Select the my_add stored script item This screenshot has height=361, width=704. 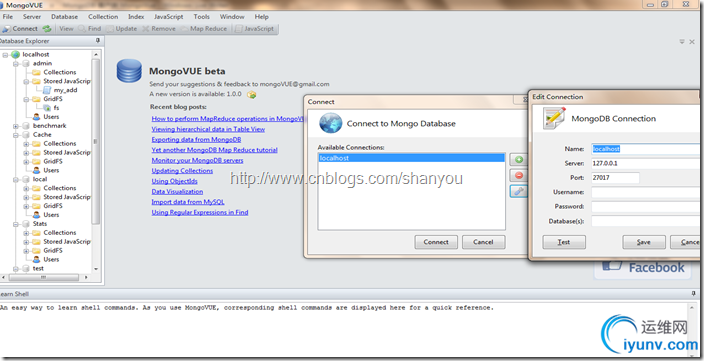click(60, 90)
